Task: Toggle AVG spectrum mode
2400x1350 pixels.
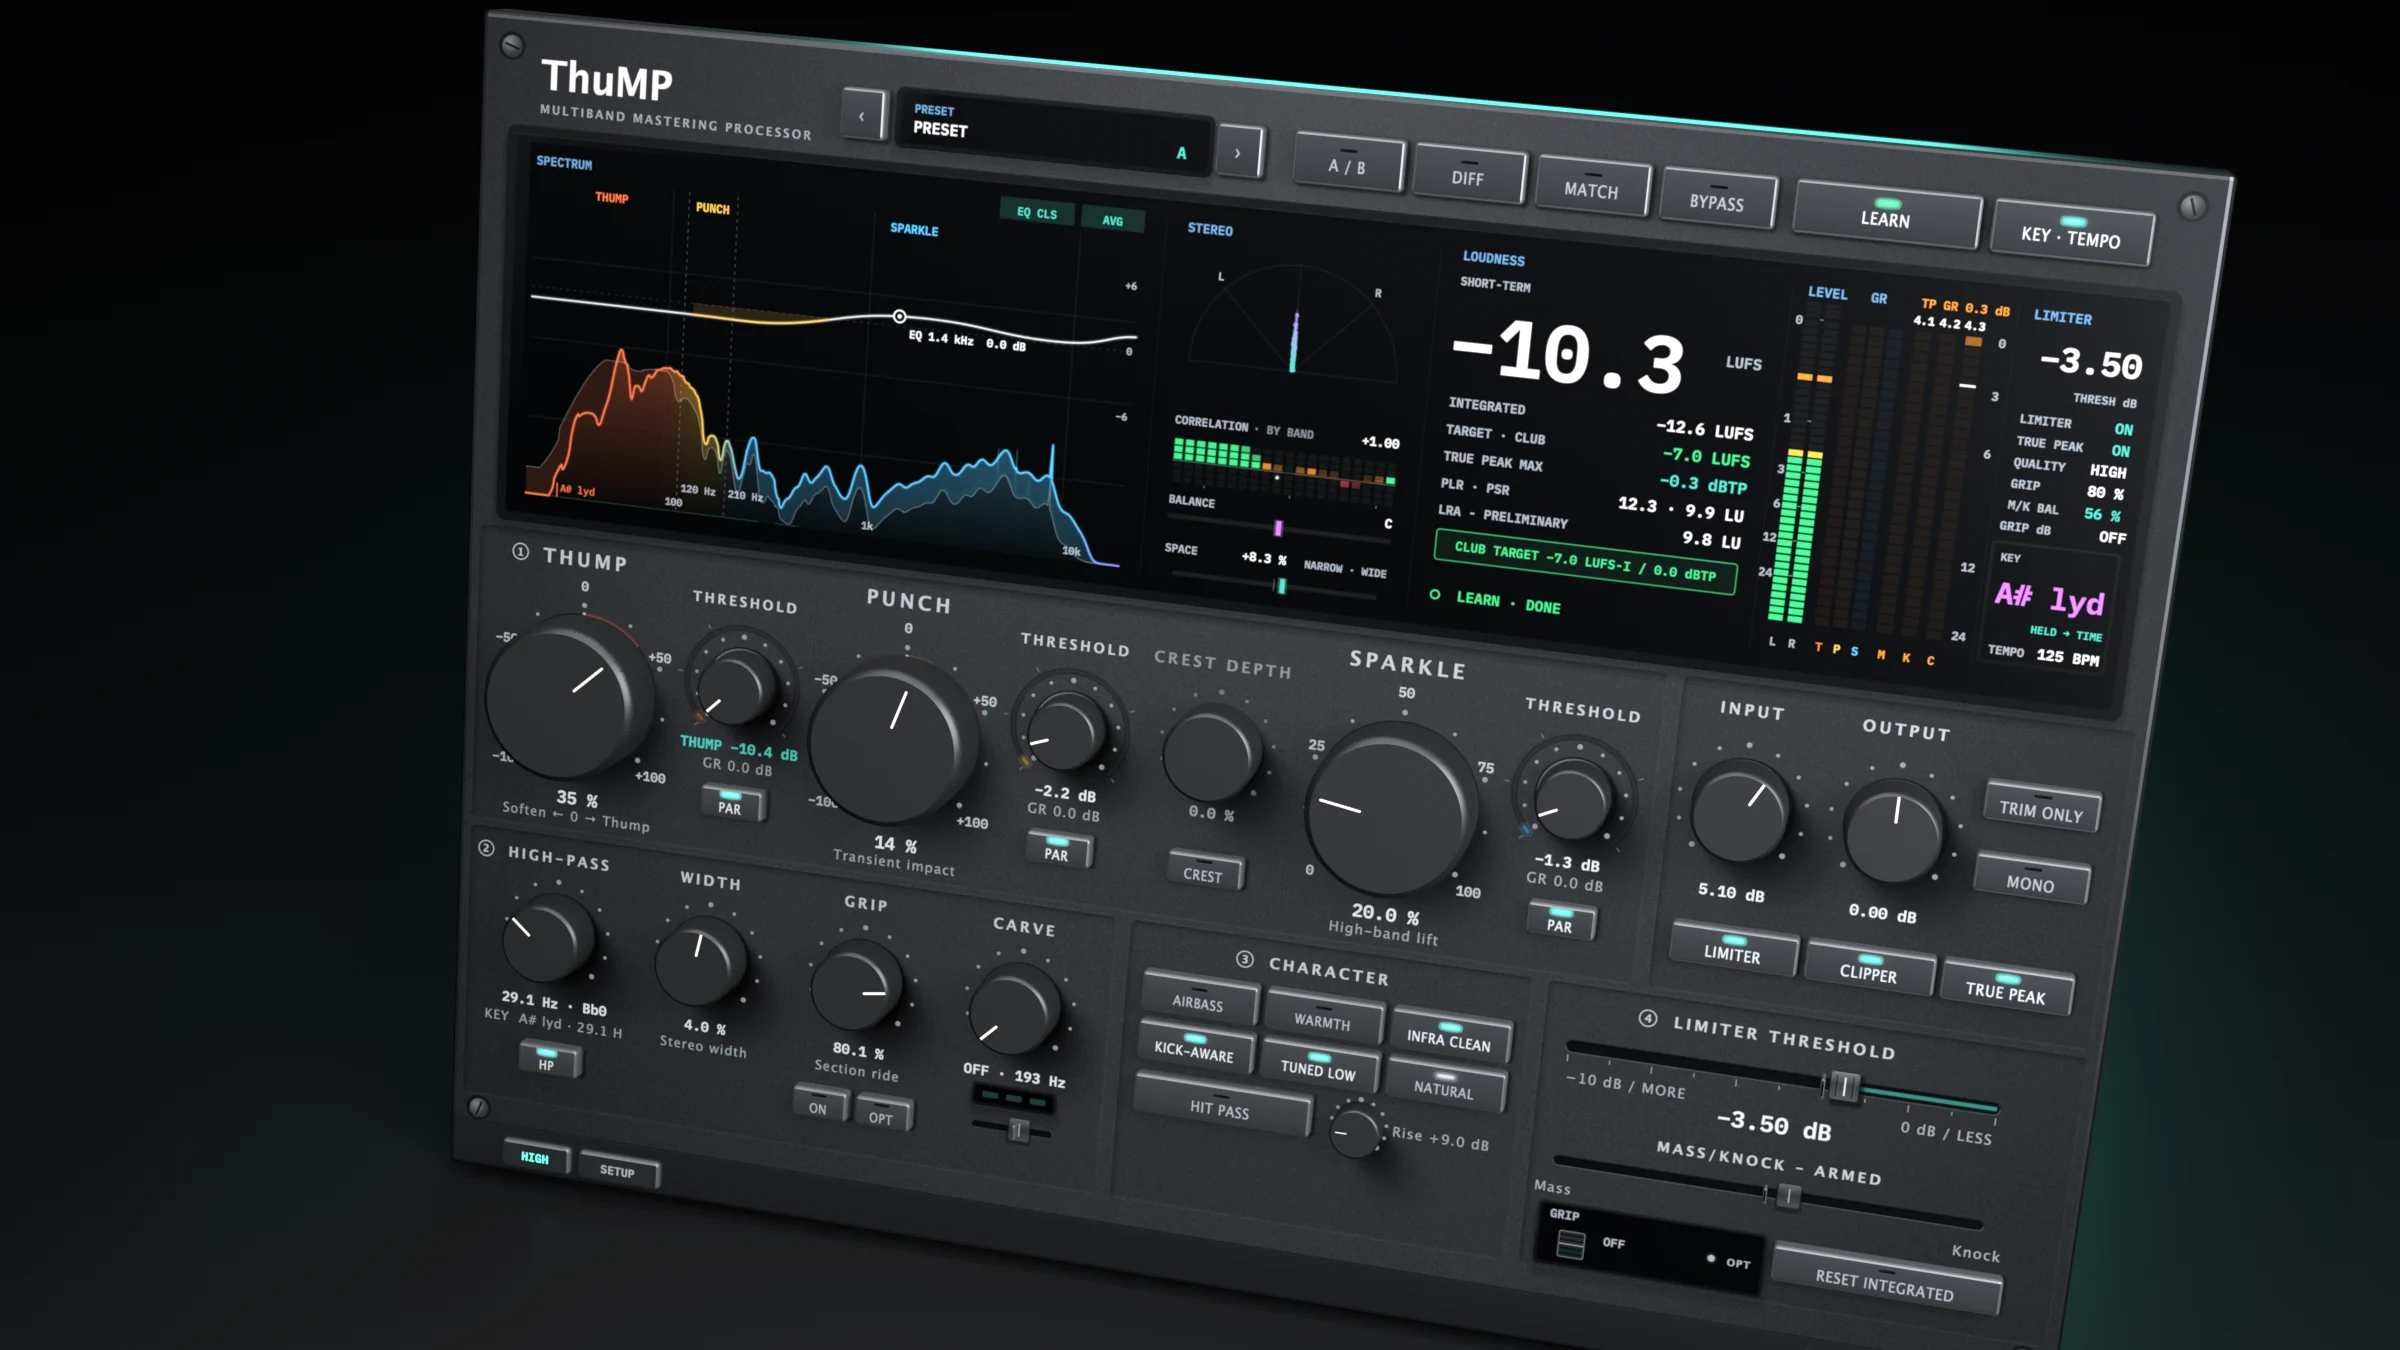Action: [1113, 220]
